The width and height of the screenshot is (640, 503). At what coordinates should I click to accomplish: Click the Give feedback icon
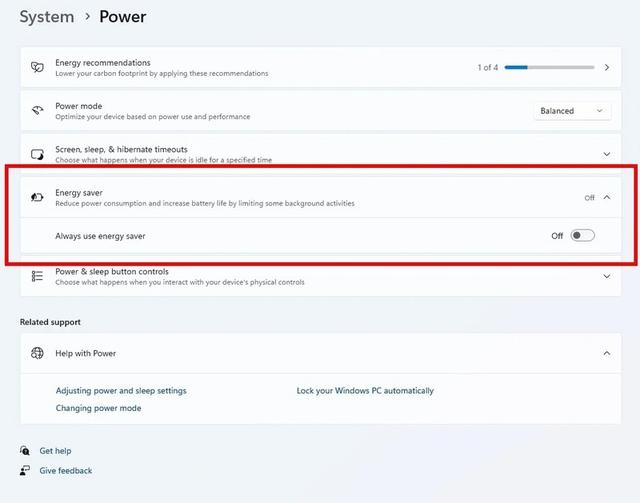(25, 470)
